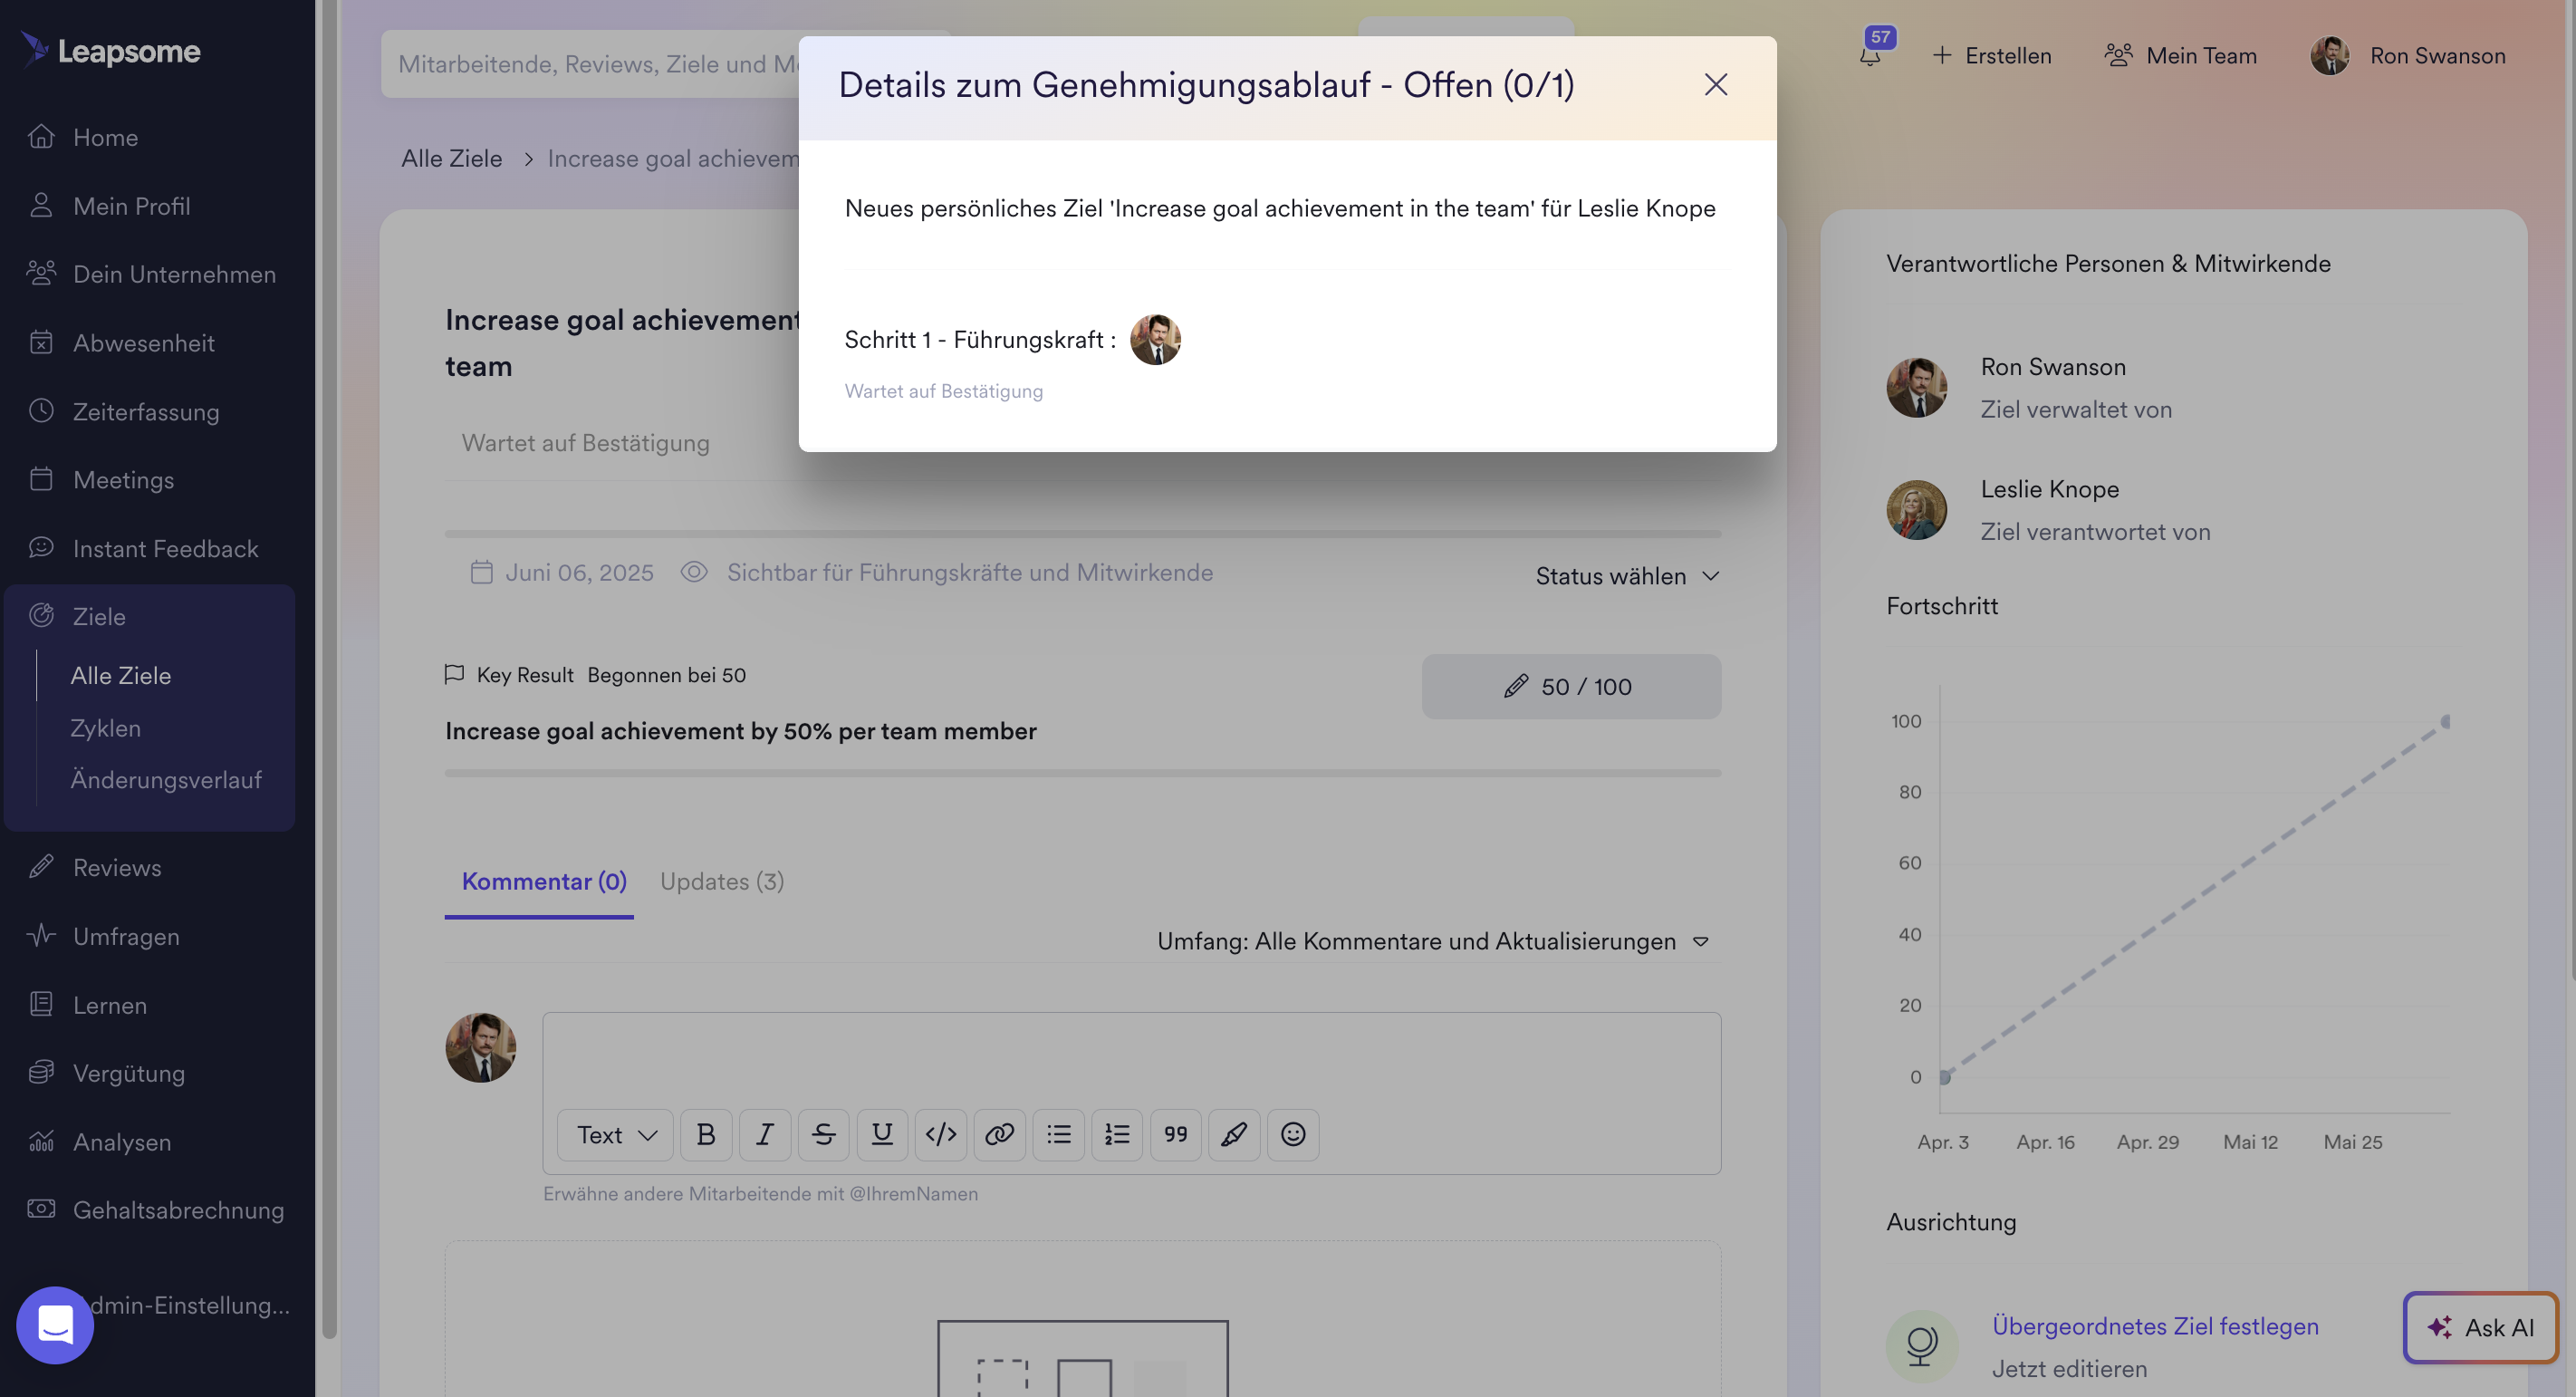Open Ron Swanson profile menu
Viewport: 2576px width, 1397px height.
tap(2408, 56)
